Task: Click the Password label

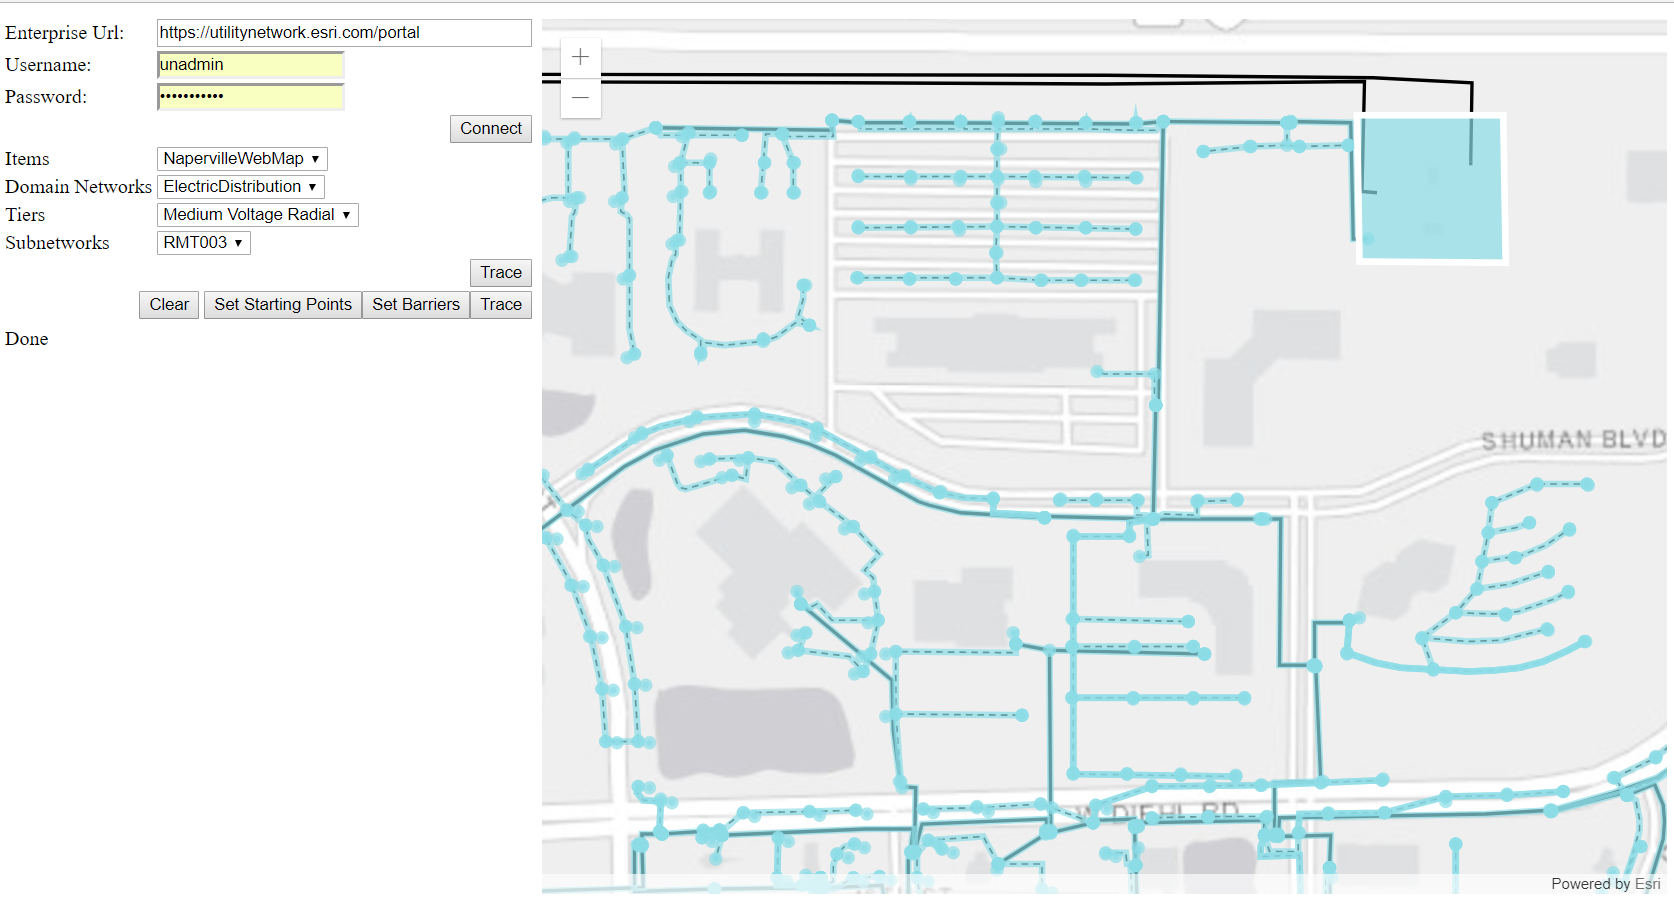Action: coord(46,97)
